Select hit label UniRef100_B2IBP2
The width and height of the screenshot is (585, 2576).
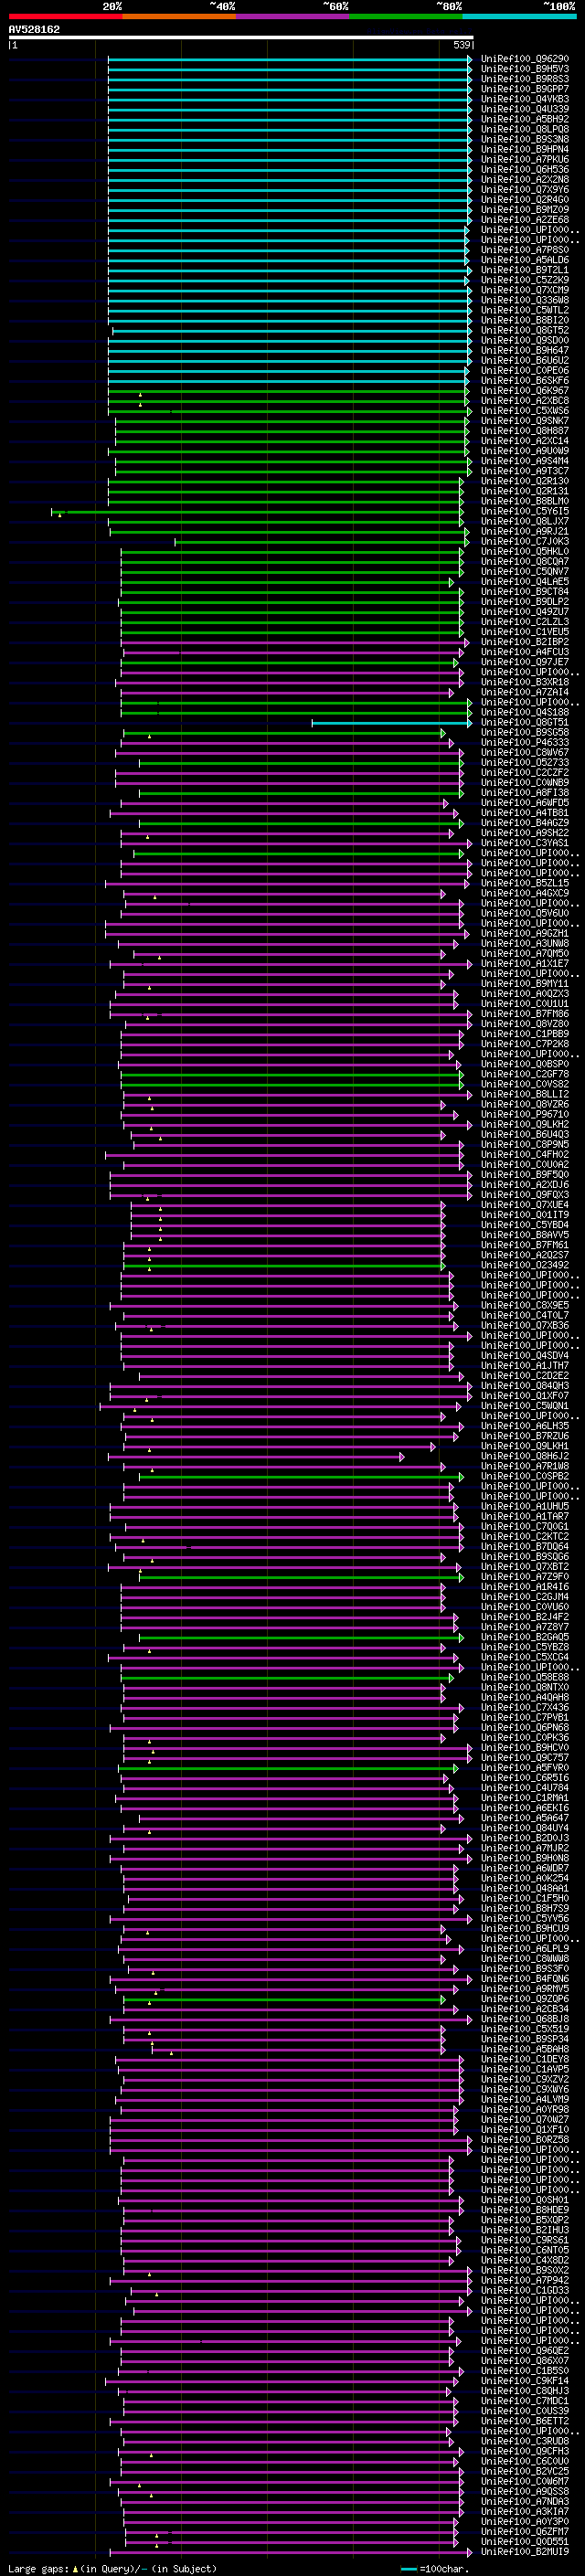tap(525, 642)
